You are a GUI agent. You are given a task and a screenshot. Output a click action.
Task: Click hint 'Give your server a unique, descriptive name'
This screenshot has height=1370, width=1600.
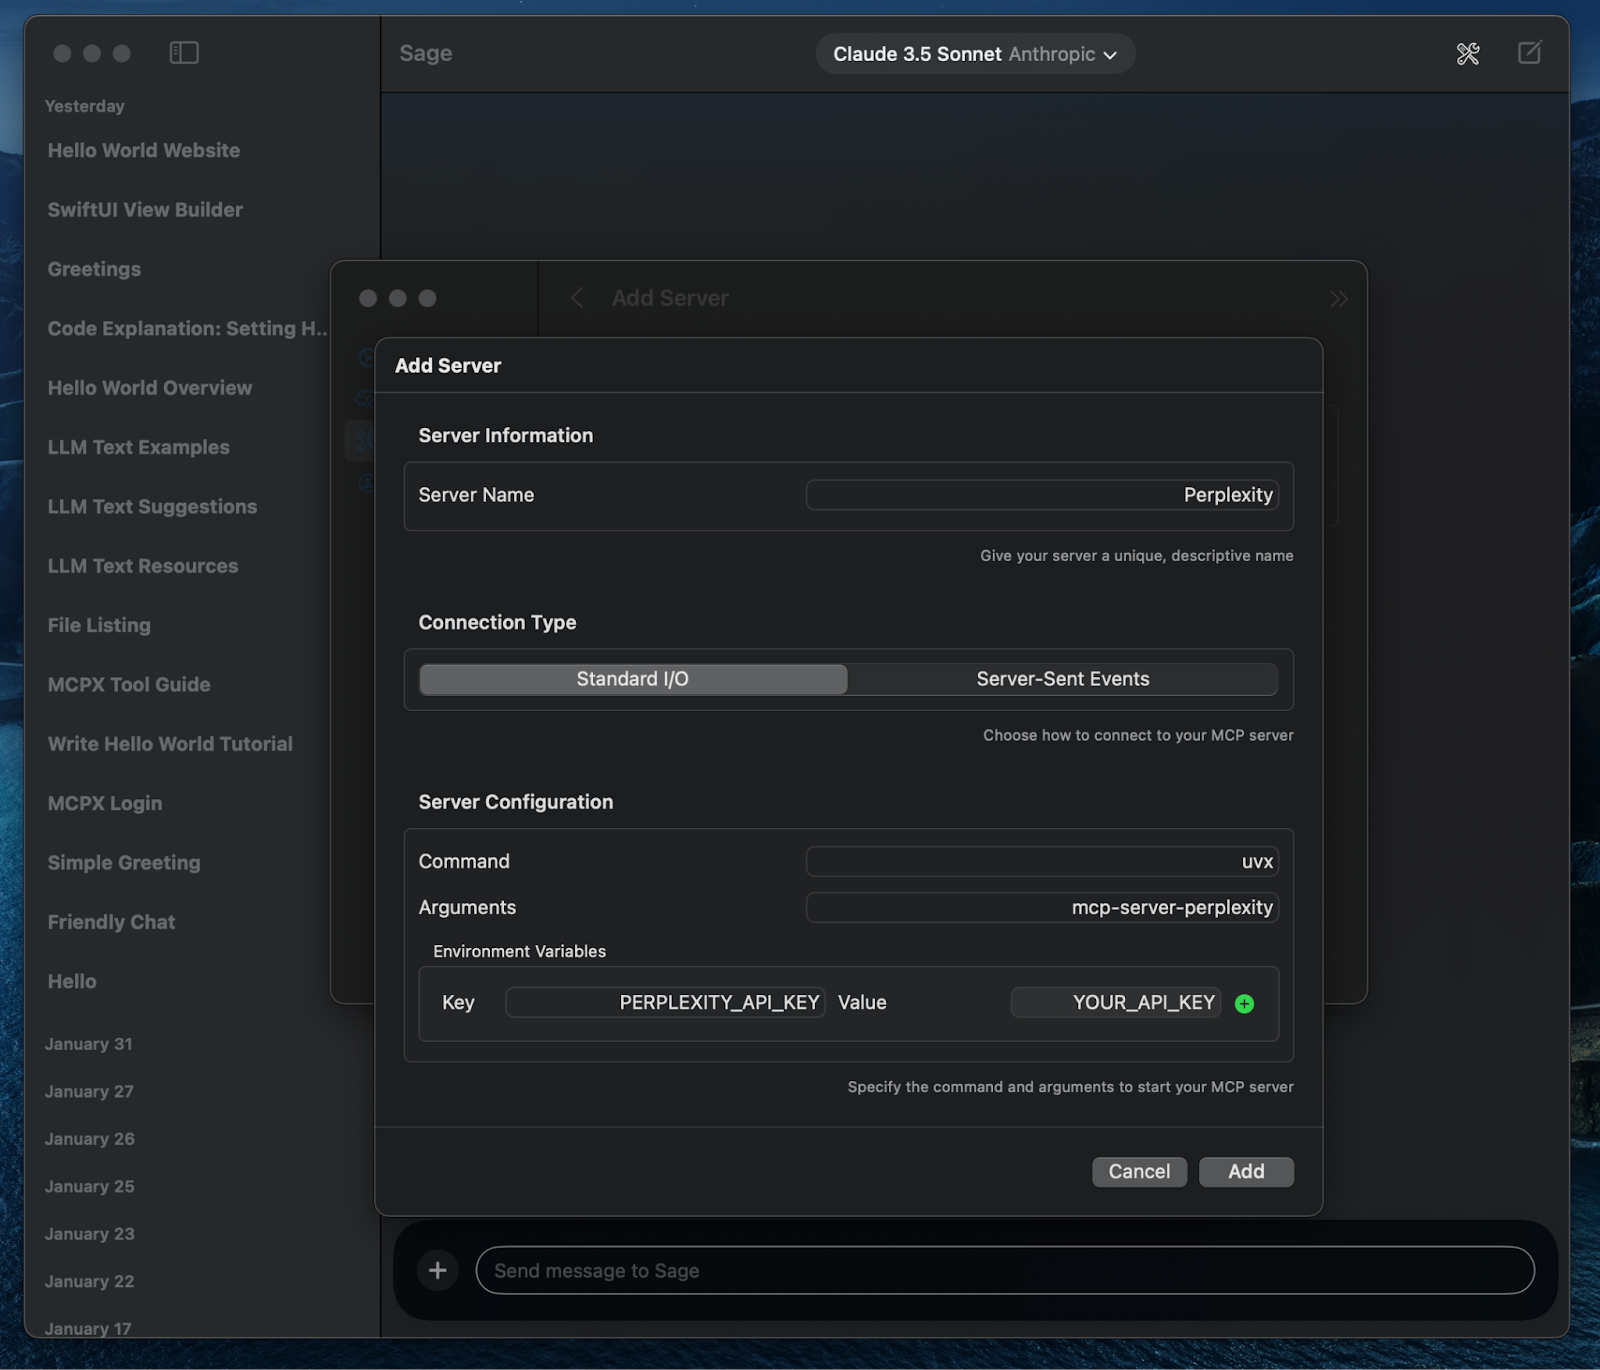coord(1137,556)
